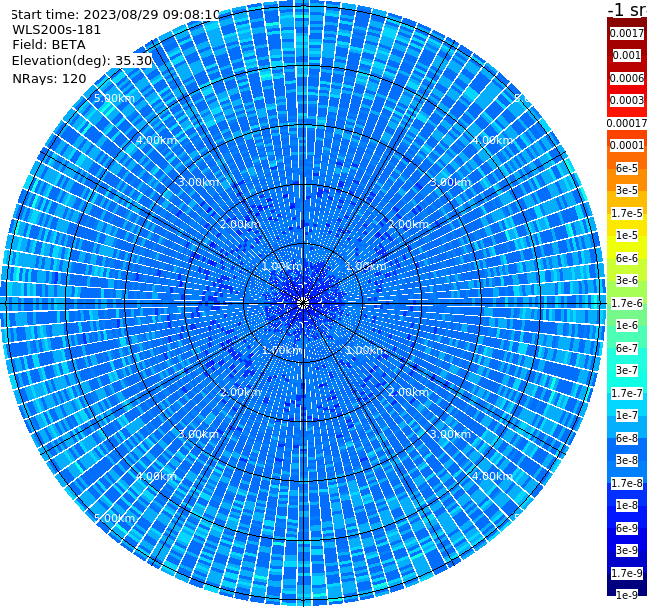
Task: Click the 3e-9 colorbar tick label
Action: (626, 550)
